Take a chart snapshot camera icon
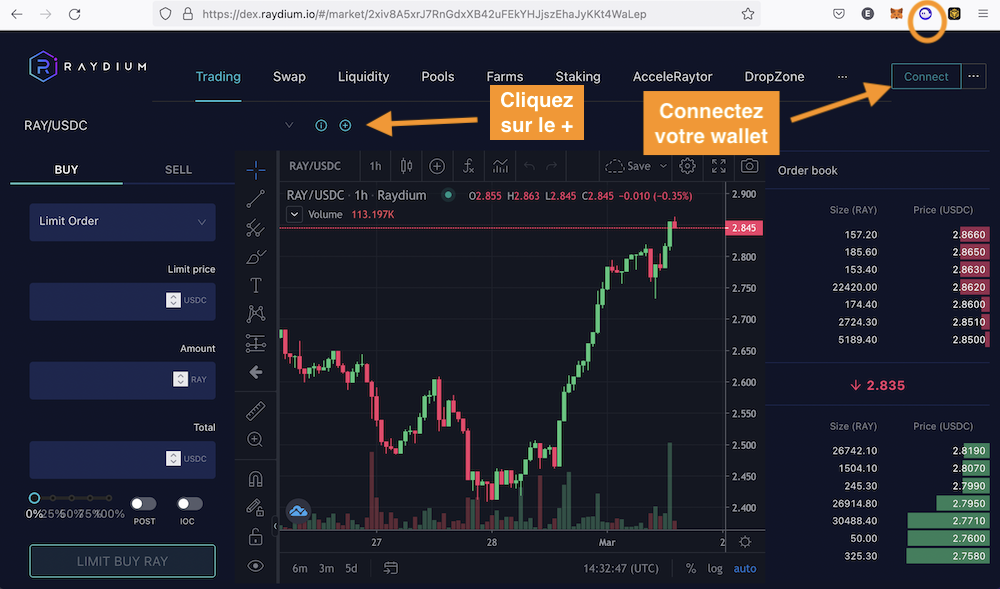1000x589 pixels. tap(749, 166)
